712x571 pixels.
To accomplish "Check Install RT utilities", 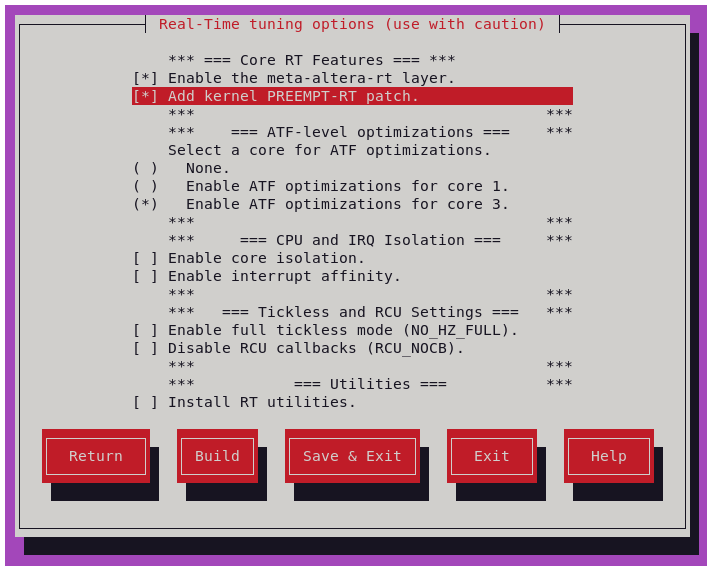I will coord(145,402).
